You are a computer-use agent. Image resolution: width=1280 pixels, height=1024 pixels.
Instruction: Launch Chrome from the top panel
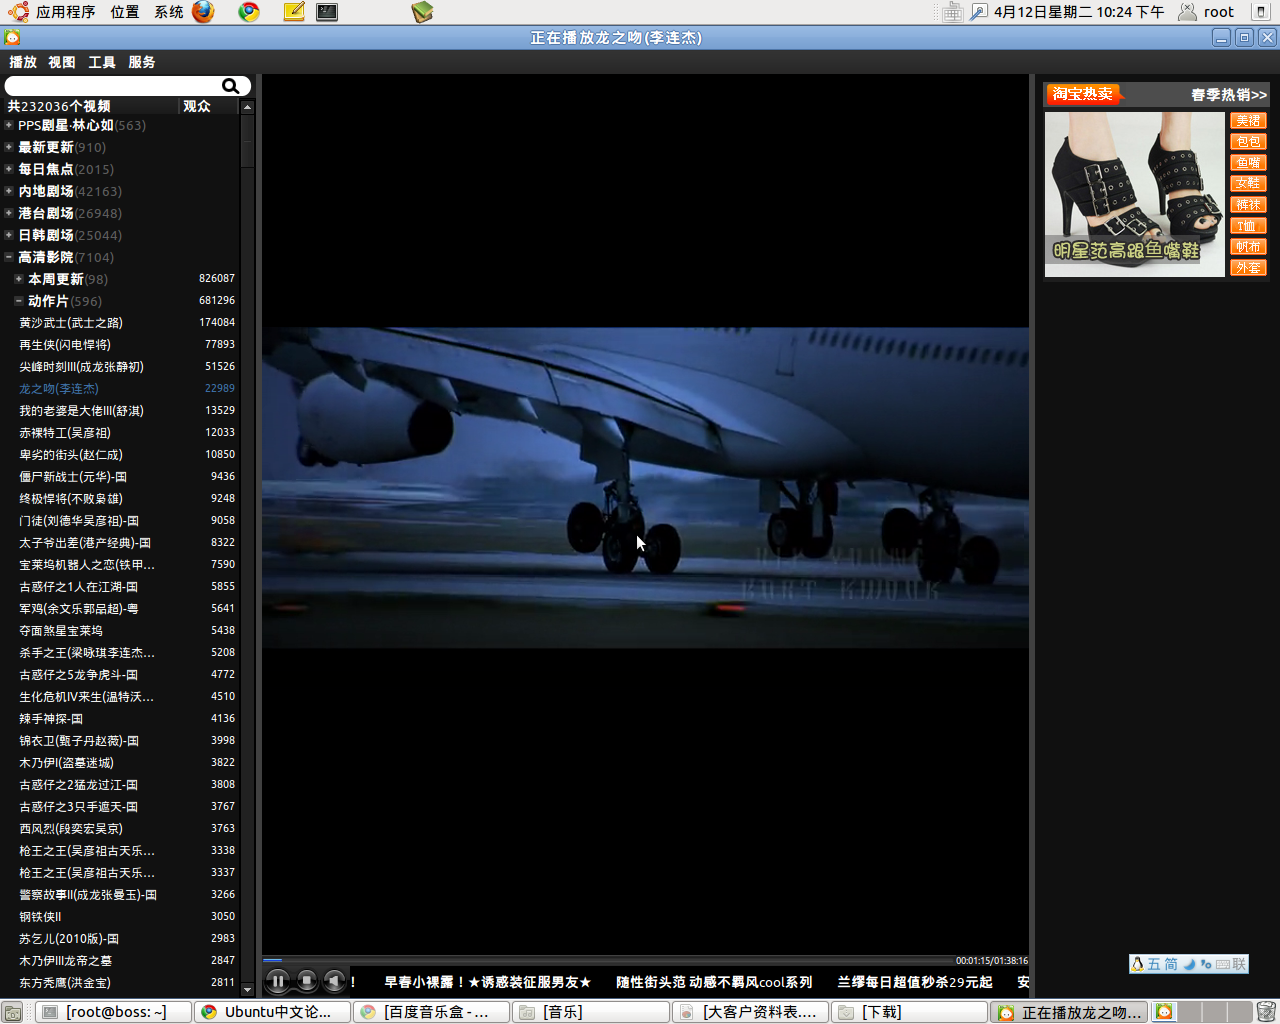pyautogui.click(x=249, y=12)
